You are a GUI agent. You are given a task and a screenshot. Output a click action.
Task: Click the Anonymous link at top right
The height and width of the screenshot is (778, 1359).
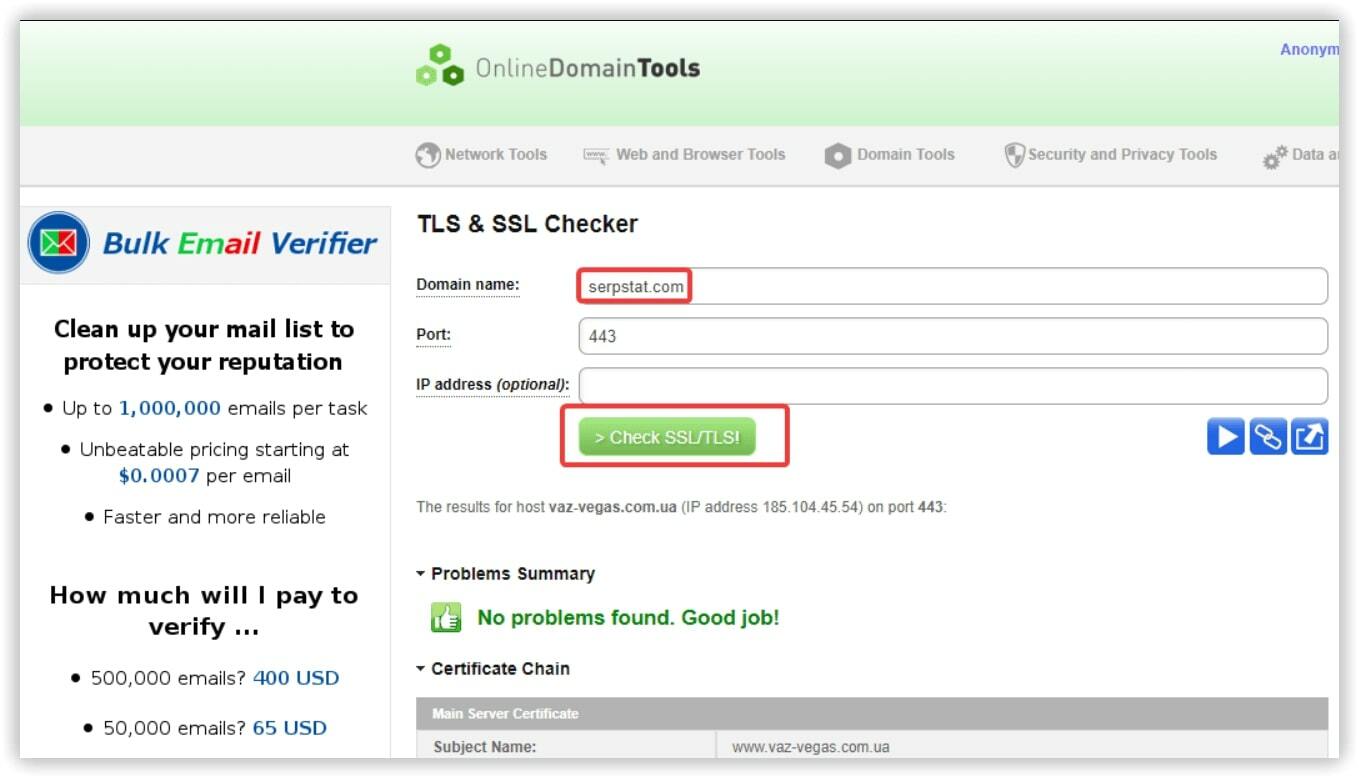(x=1309, y=50)
